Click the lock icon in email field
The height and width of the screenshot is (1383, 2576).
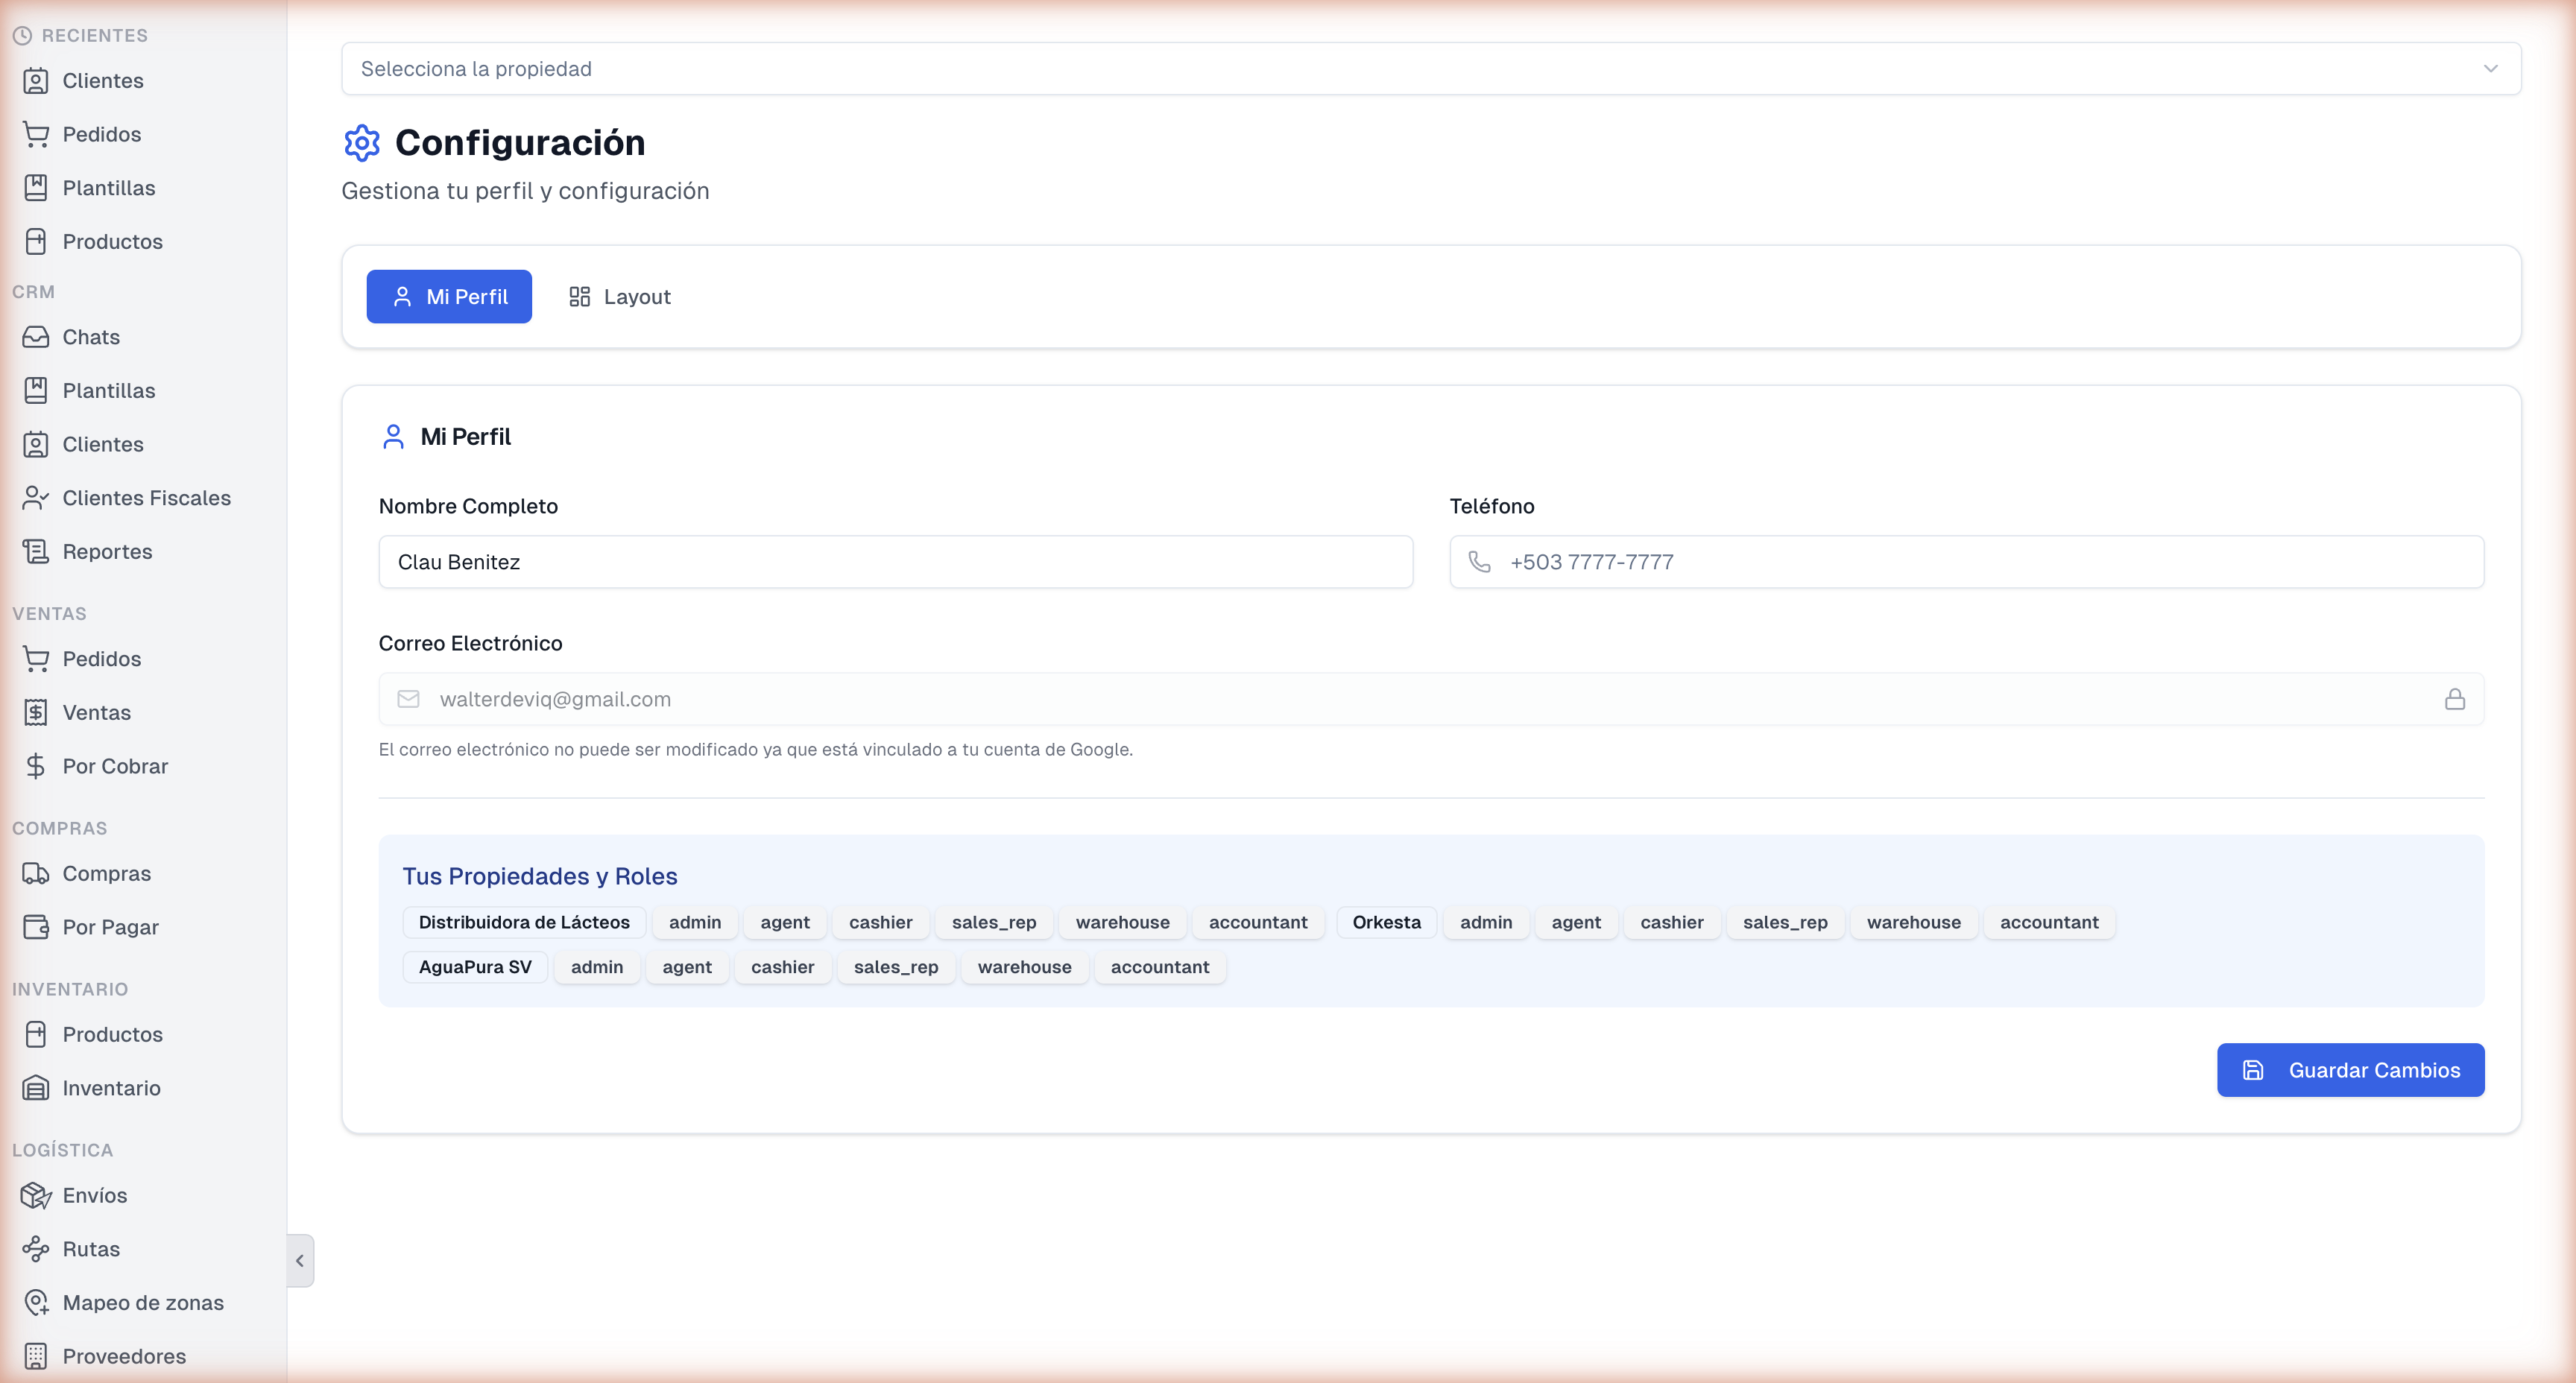[2455, 699]
